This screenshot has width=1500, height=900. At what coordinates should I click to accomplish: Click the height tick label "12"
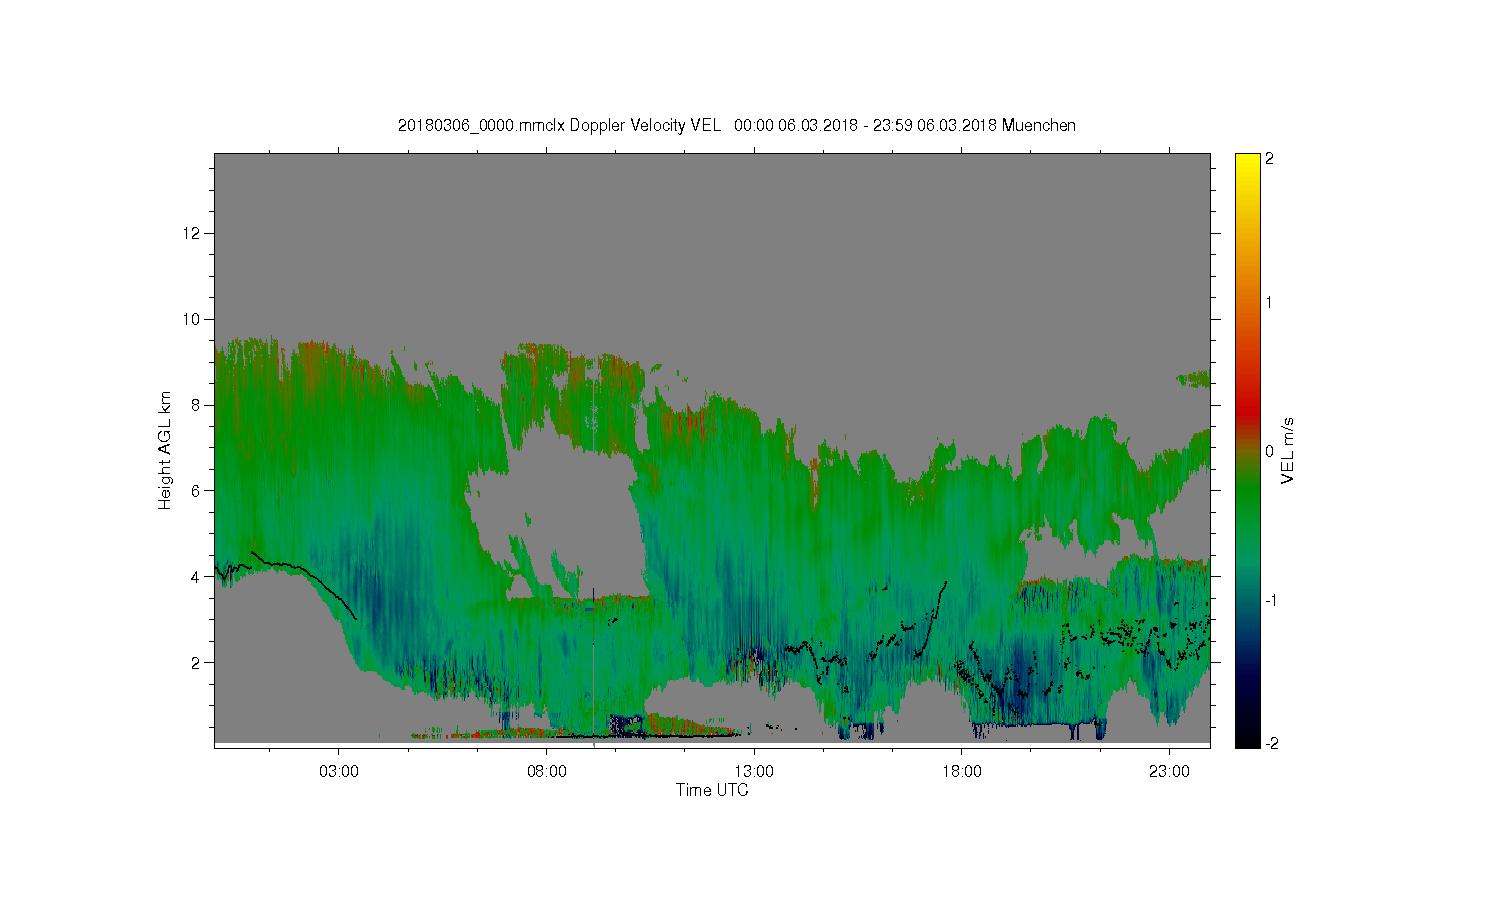tap(192, 233)
